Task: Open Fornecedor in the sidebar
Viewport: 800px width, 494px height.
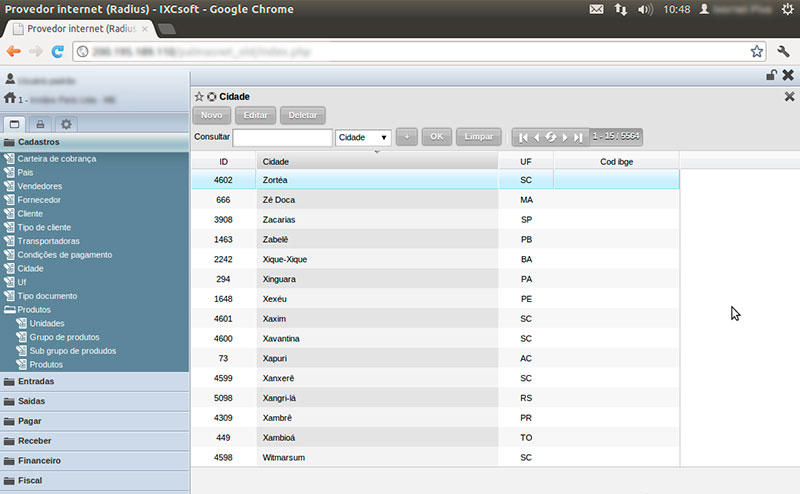Action: [x=39, y=200]
